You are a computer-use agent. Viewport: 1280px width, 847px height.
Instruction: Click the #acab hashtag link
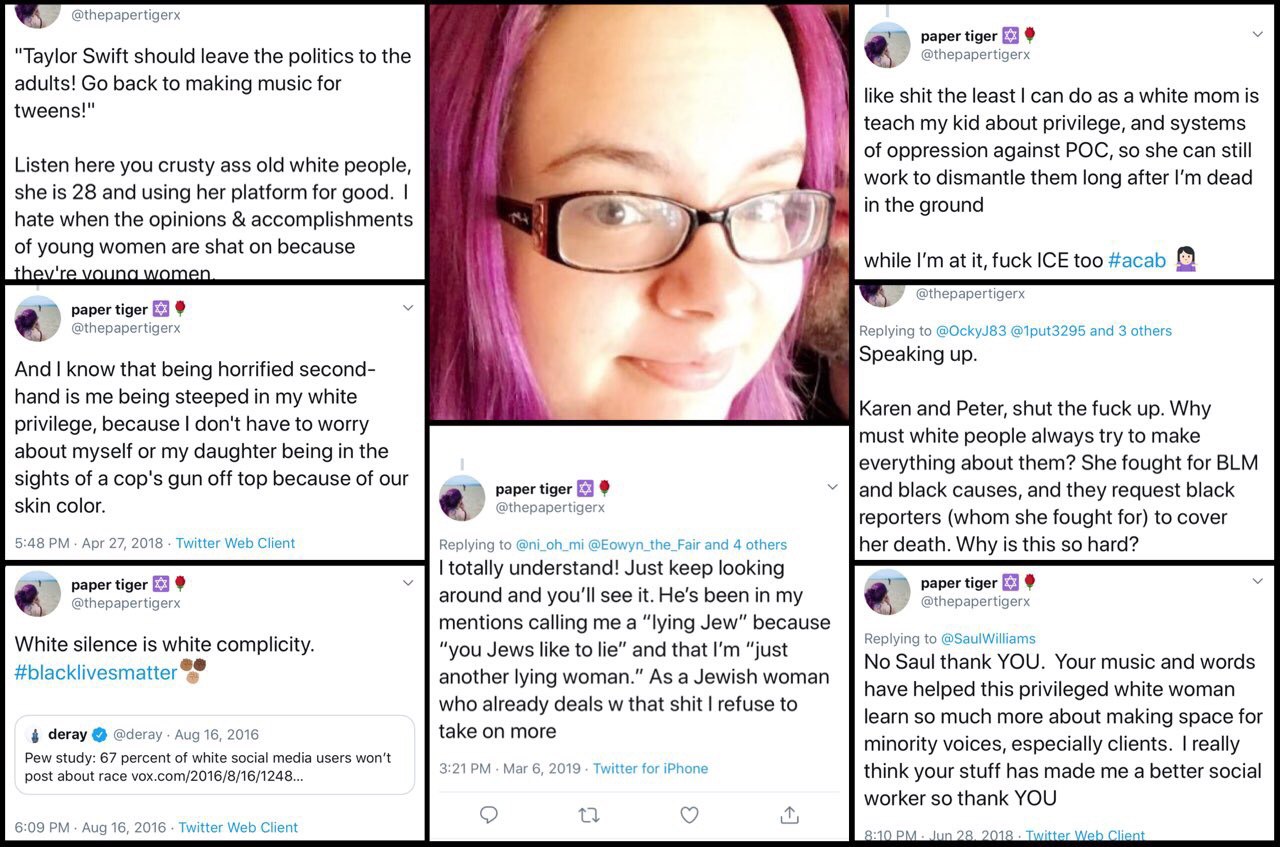coord(1137,260)
